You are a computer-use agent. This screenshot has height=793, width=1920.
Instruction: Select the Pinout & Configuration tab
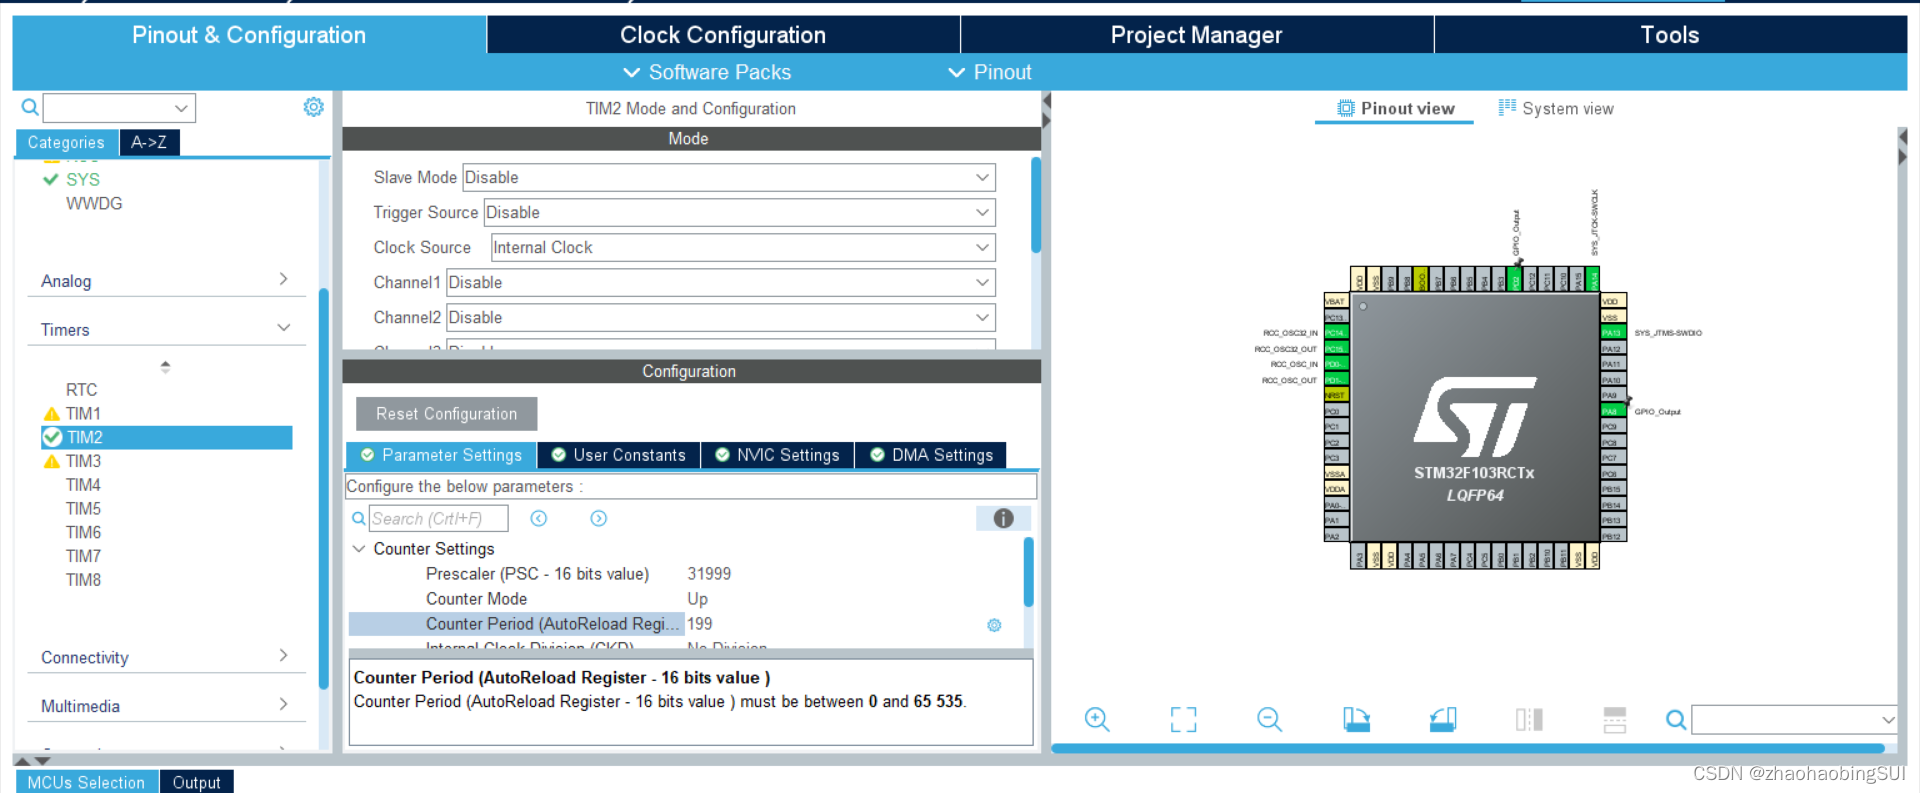point(249,35)
